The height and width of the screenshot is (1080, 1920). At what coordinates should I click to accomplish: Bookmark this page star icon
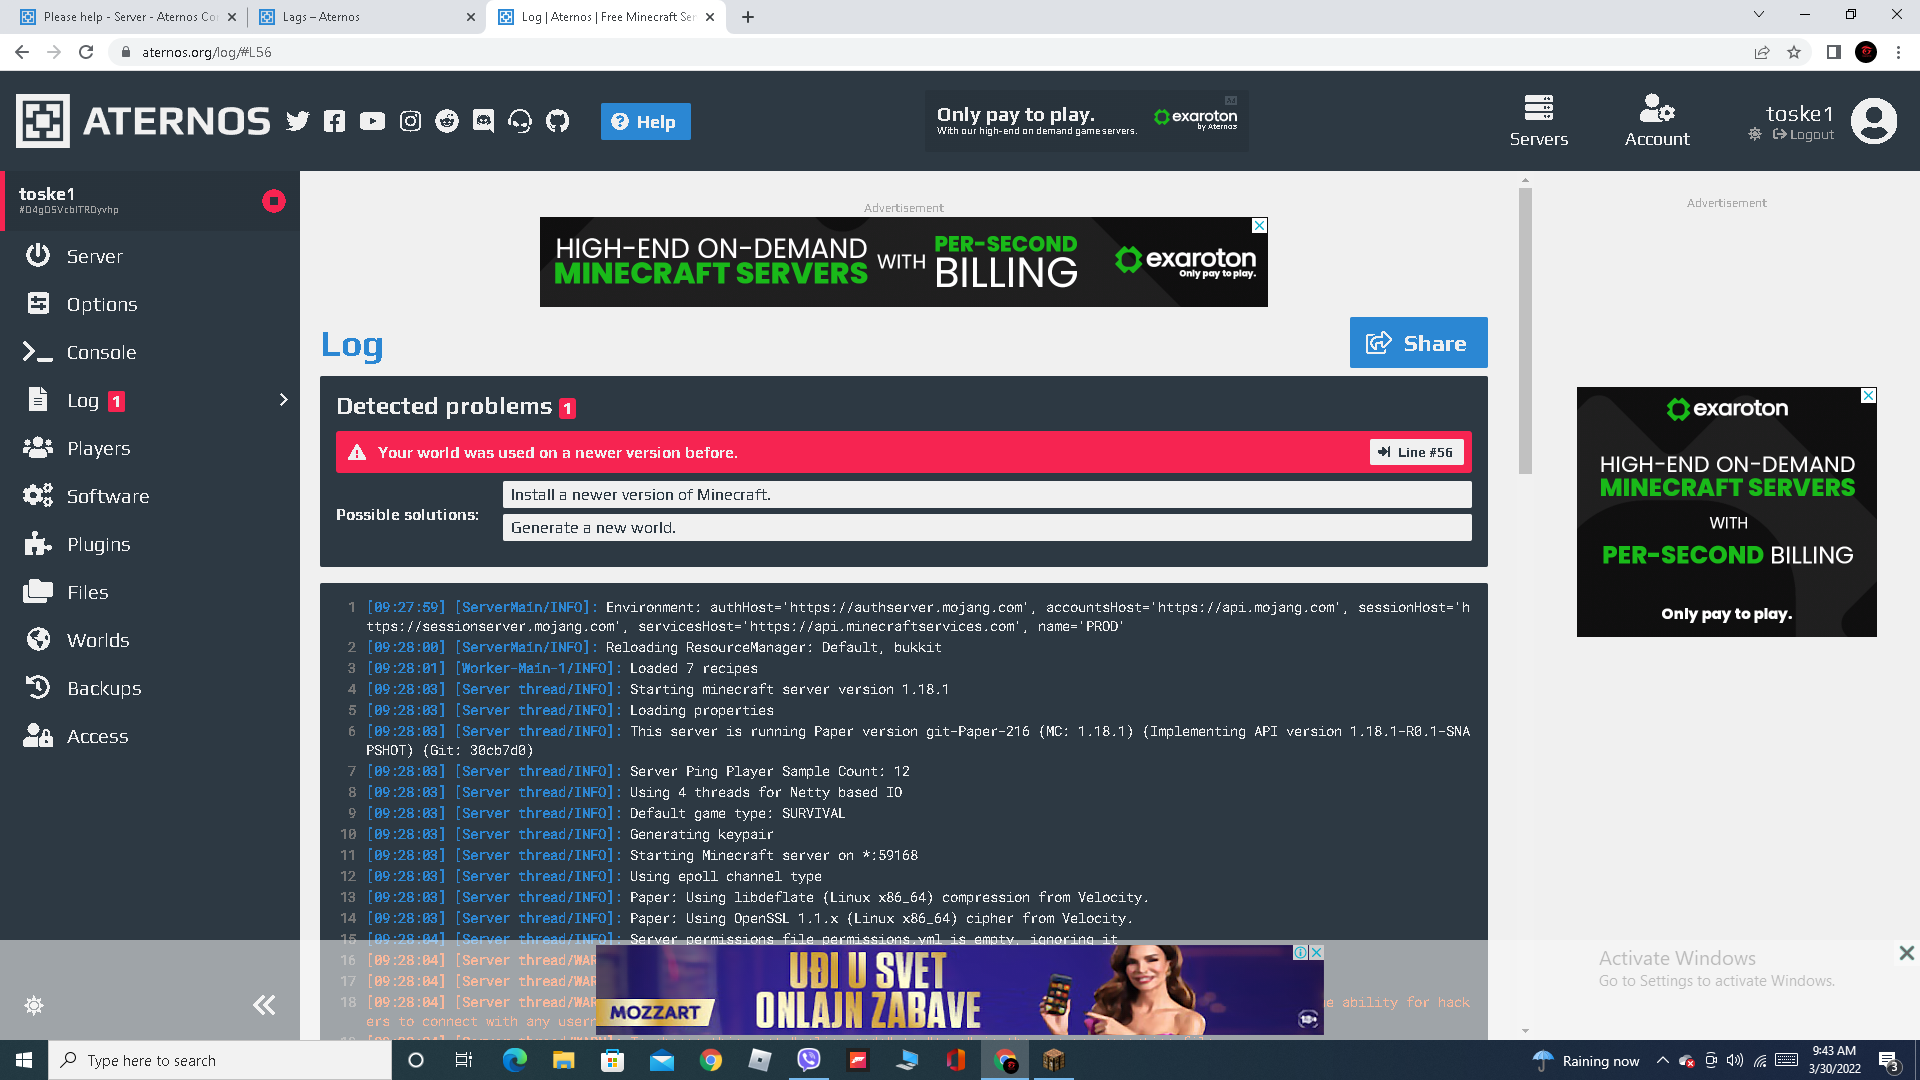[1794, 52]
